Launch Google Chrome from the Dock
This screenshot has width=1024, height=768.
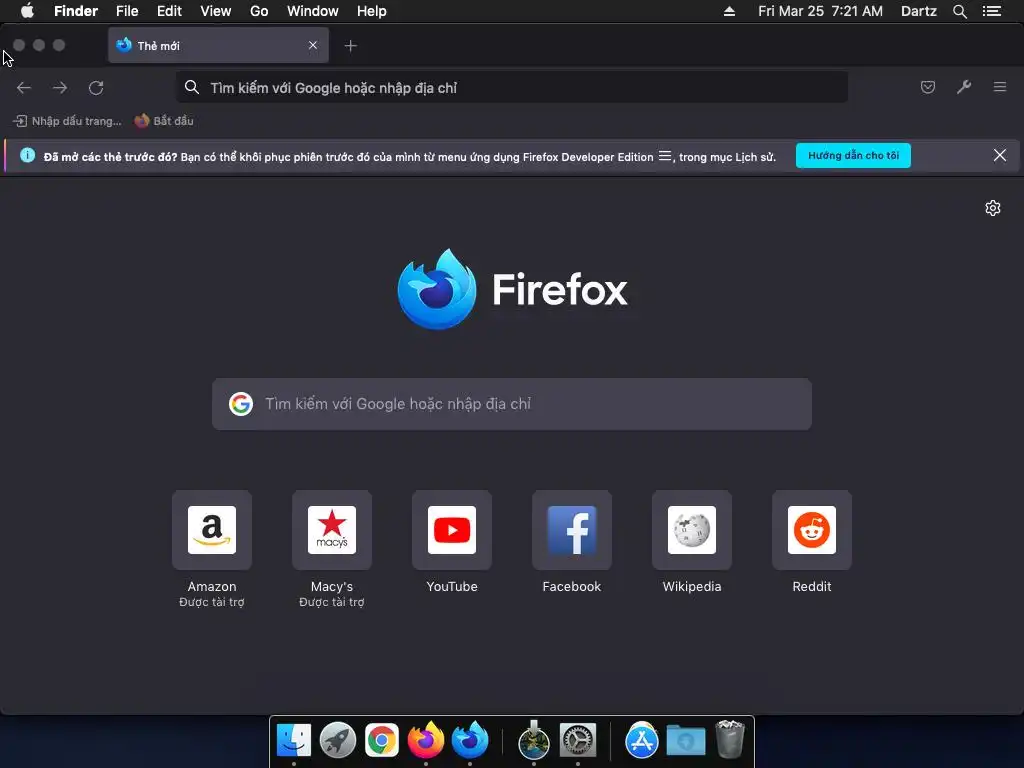[381, 740]
